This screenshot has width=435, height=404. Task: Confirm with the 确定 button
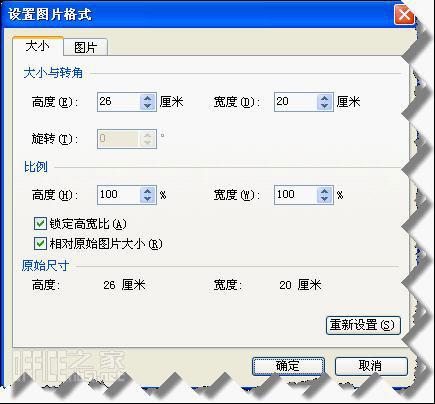[x=288, y=366]
